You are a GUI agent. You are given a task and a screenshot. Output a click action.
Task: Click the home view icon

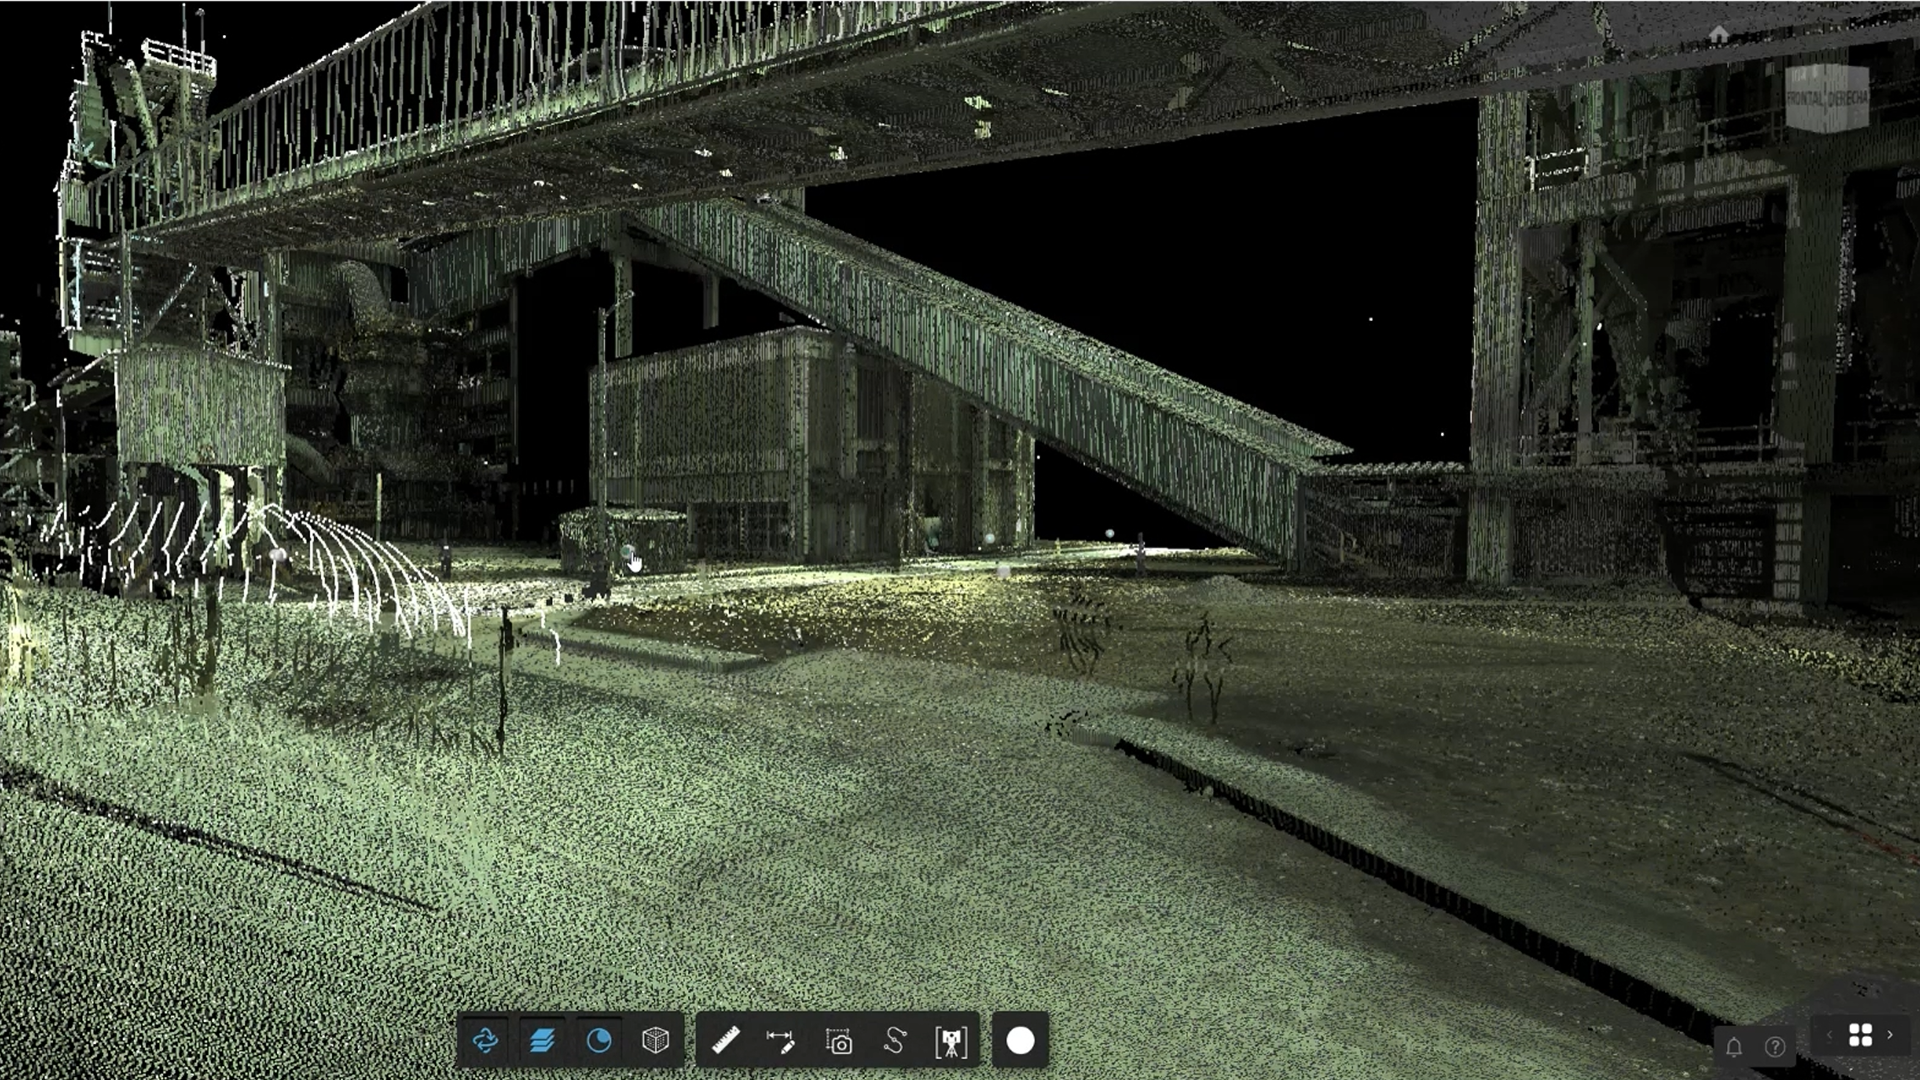(1718, 35)
